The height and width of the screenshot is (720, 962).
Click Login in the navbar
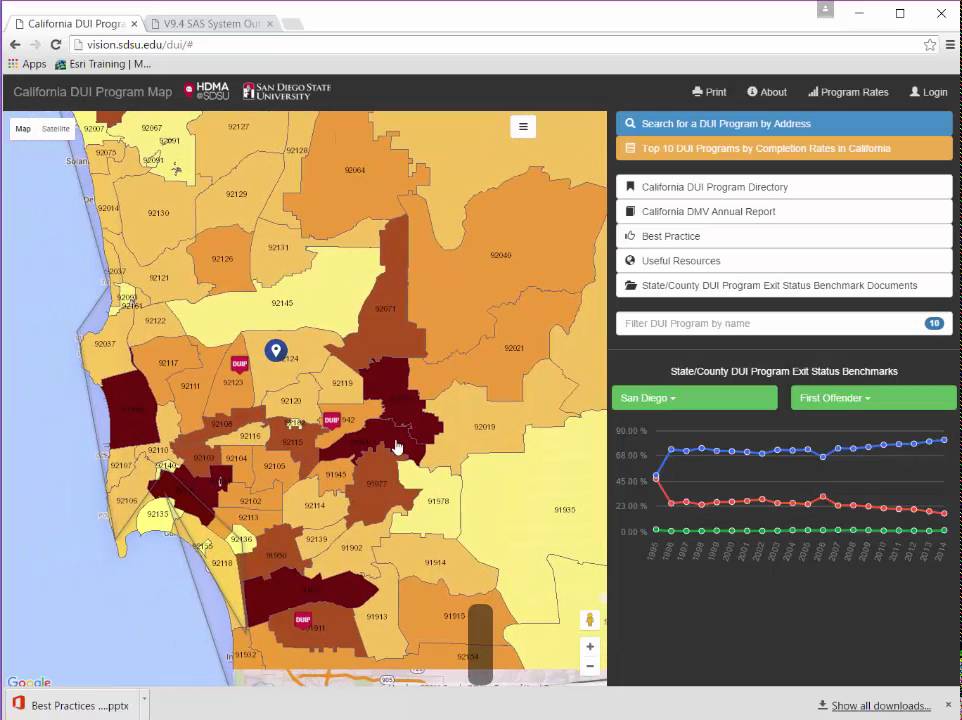(x=928, y=92)
